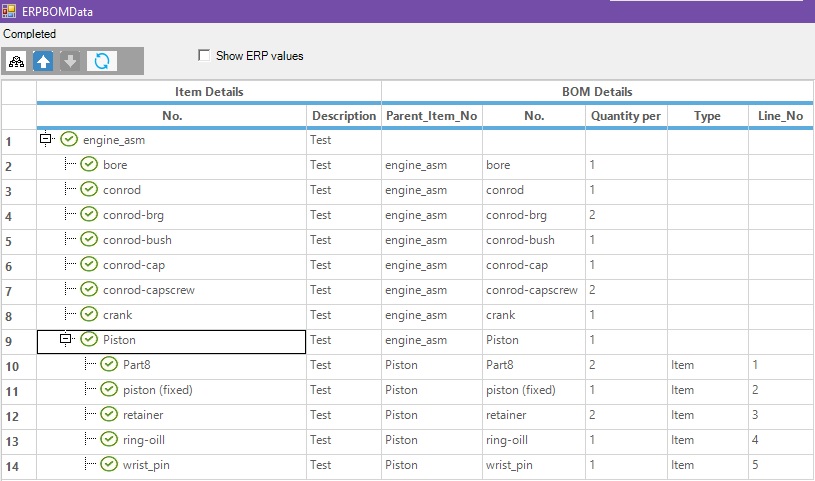The height and width of the screenshot is (481, 815).
Task: Click green check icon beside wrist_pin
Action: click(x=109, y=464)
